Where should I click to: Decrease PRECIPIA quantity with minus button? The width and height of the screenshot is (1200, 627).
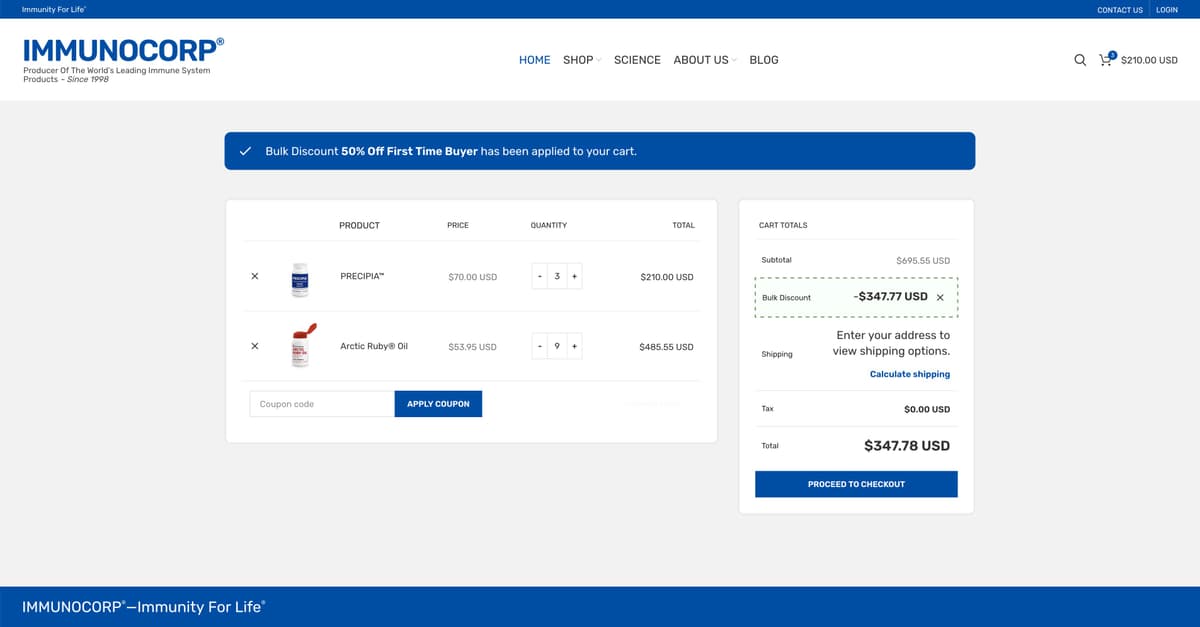tap(540, 276)
